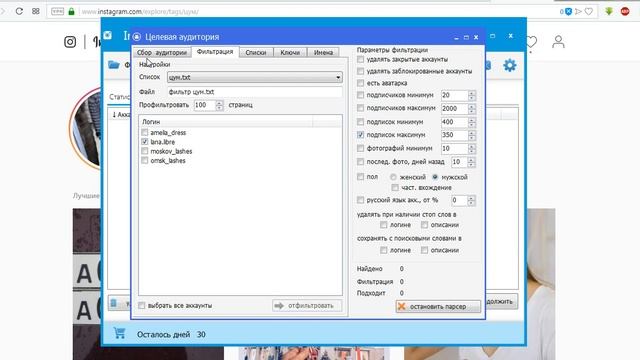
Task: Click the отфильтровать button
Action: point(307,305)
